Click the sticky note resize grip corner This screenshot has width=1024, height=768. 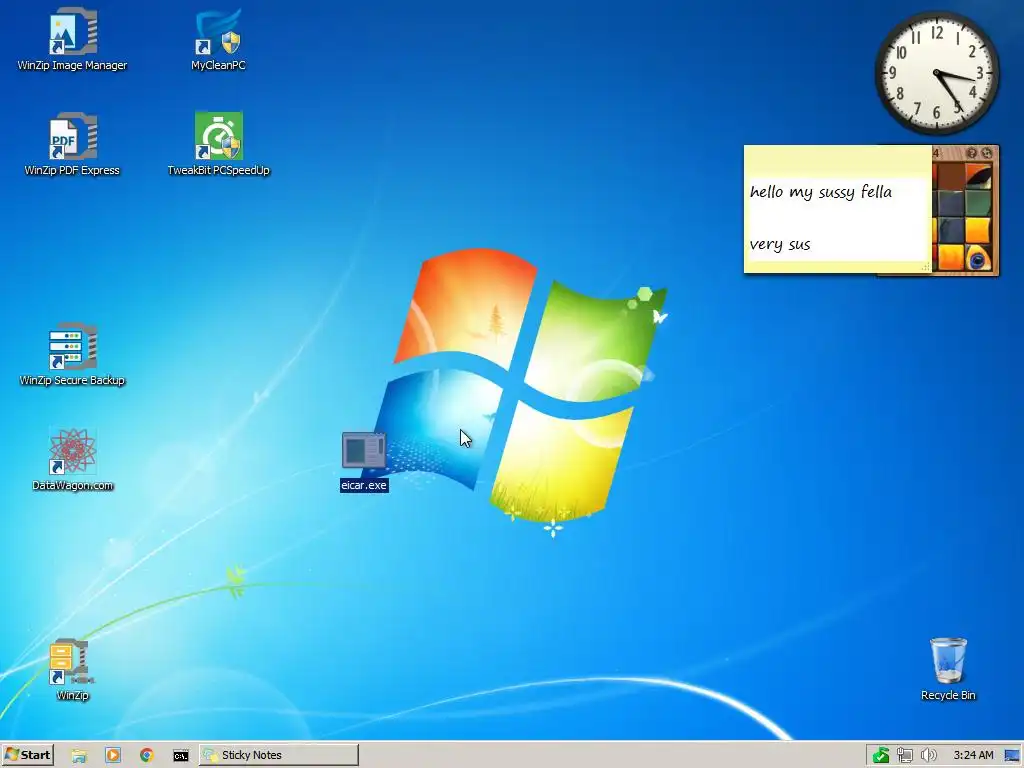925,266
